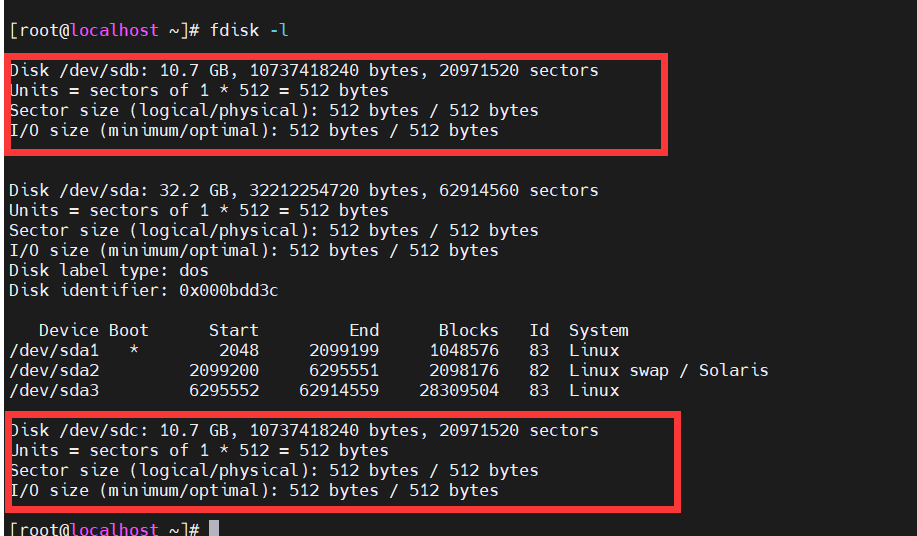Click the "End" column header

tap(364, 331)
